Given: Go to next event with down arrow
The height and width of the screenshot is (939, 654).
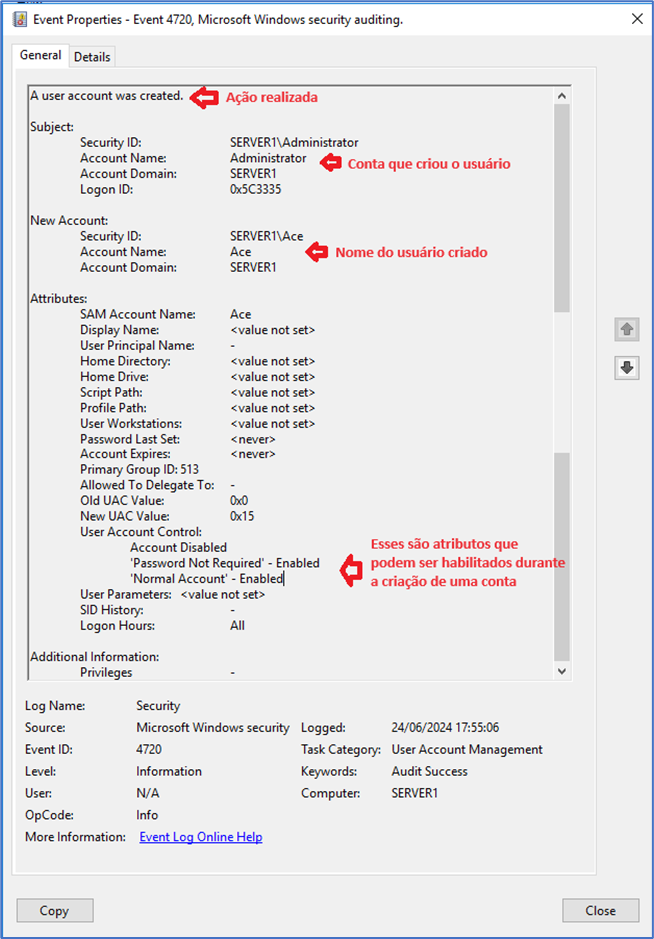Looking at the screenshot, I should [x=627, y=368].
